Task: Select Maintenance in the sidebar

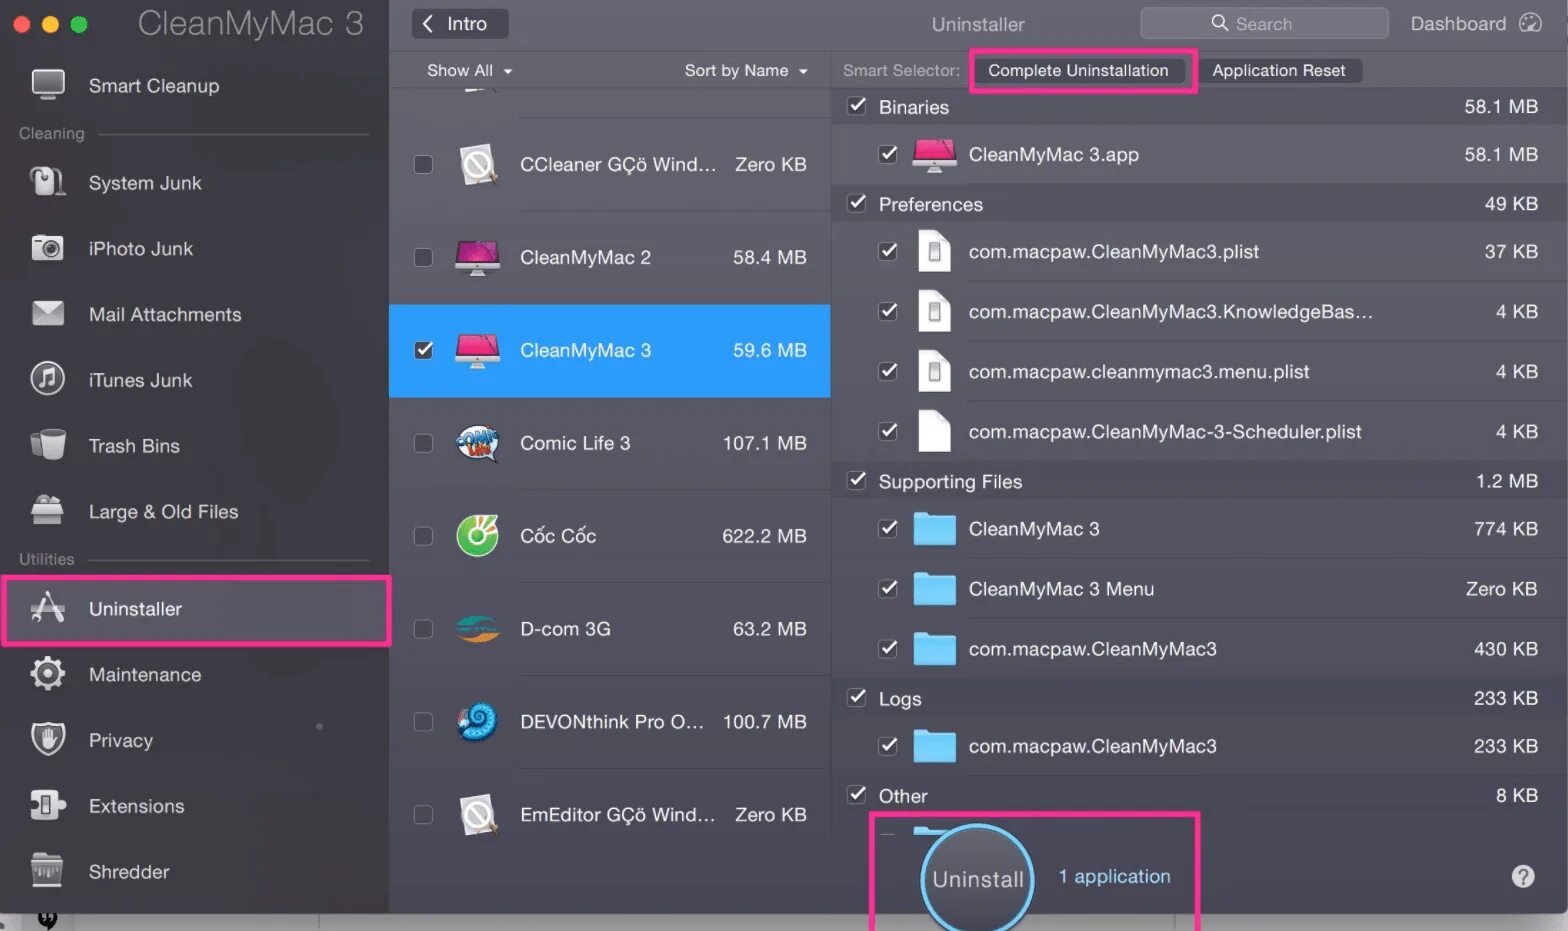Action: tap(194, 674)
